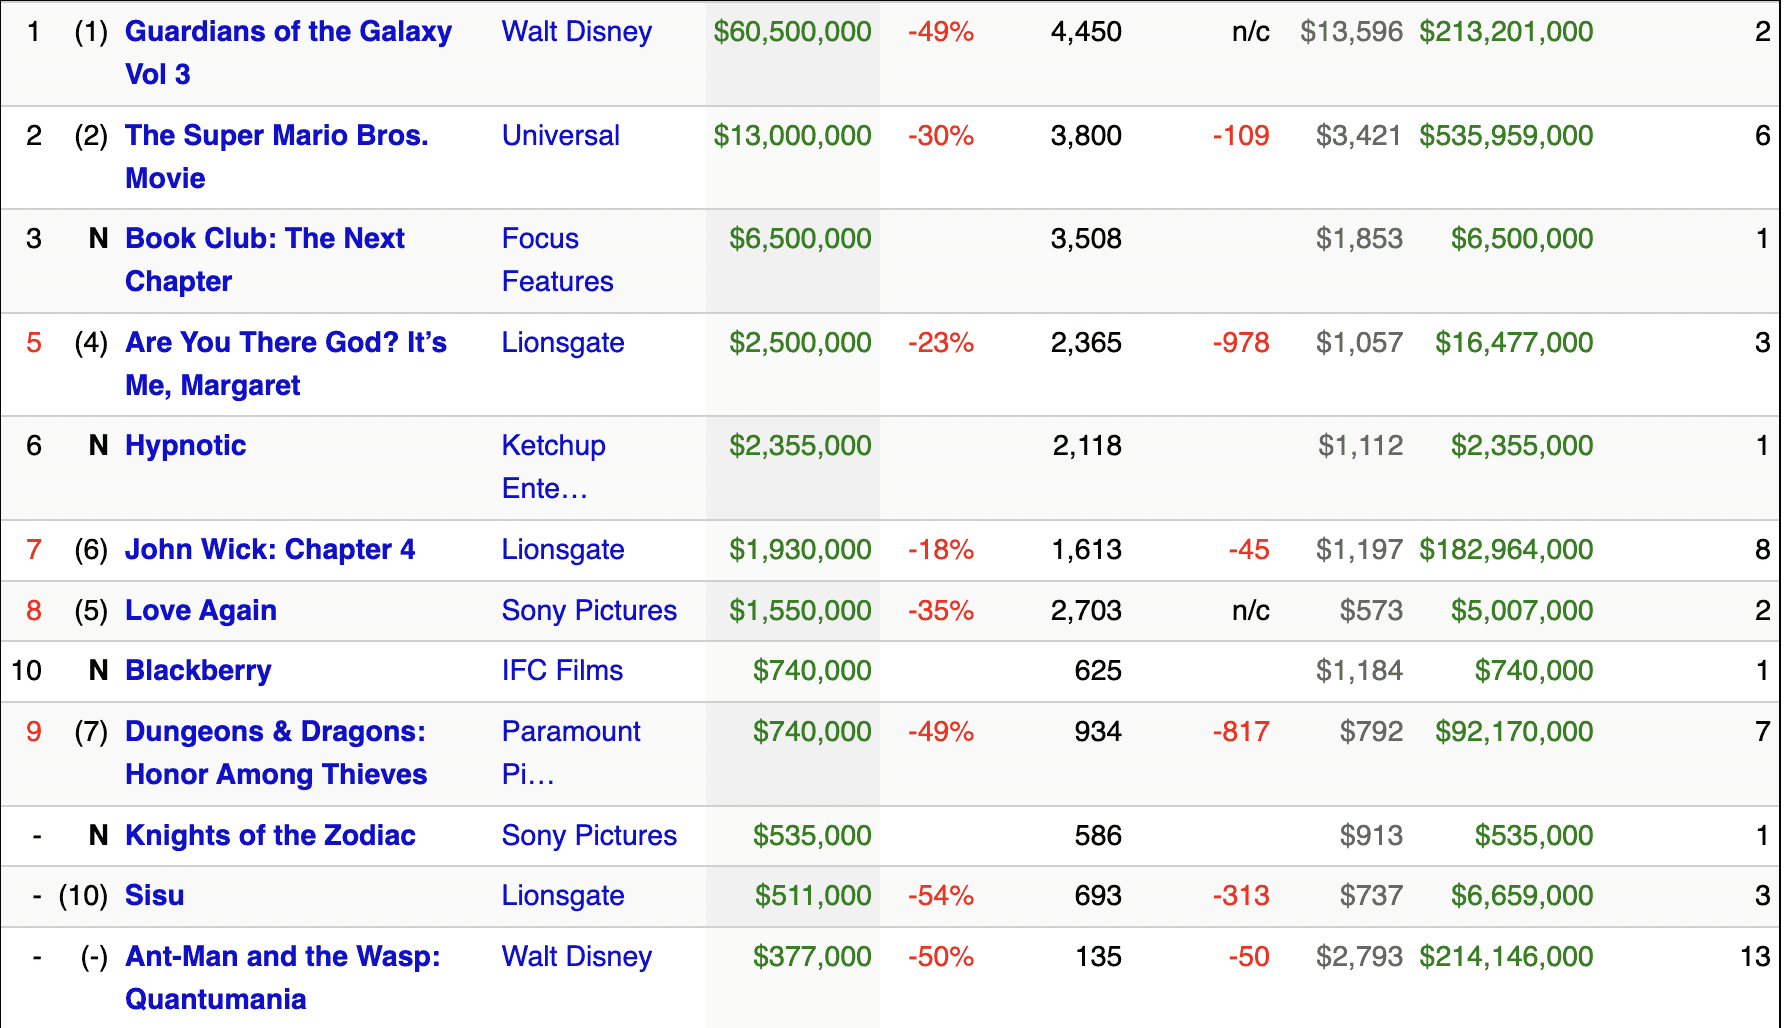Select the $182,964,000 total gross

tap(1506, 550)
